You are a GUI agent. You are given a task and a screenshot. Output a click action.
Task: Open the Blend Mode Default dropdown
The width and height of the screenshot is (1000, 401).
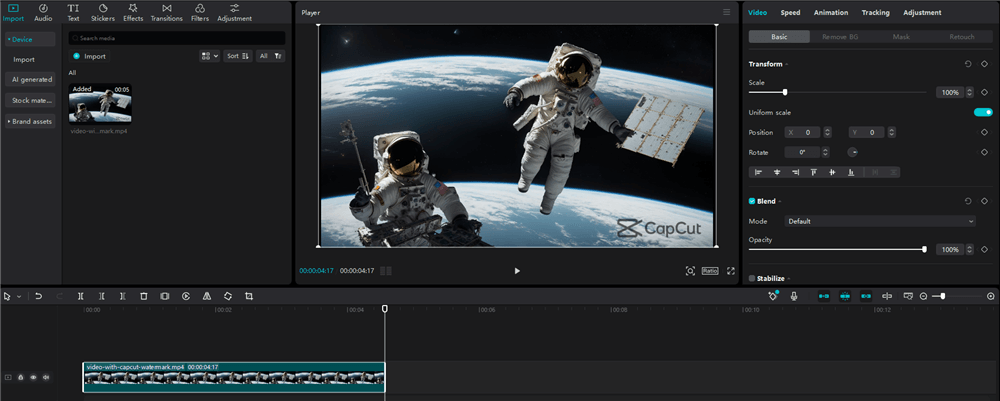click(880, 221)
